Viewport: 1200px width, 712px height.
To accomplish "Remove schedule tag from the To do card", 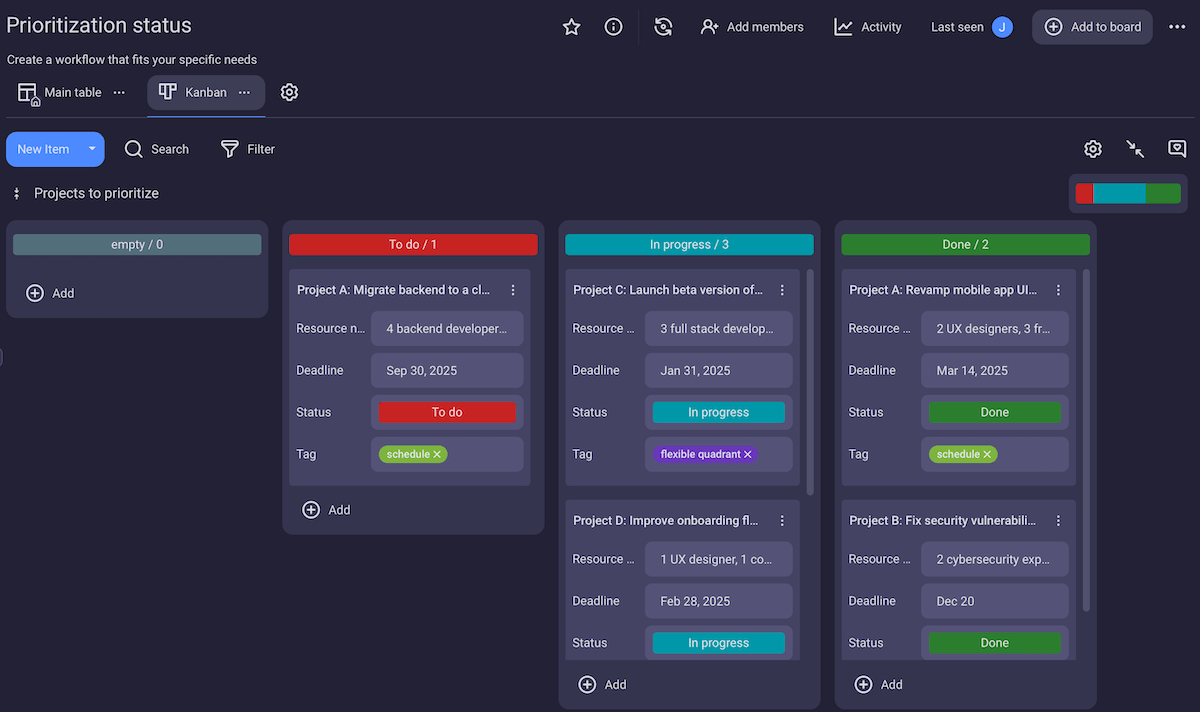I will click(437, 454).
